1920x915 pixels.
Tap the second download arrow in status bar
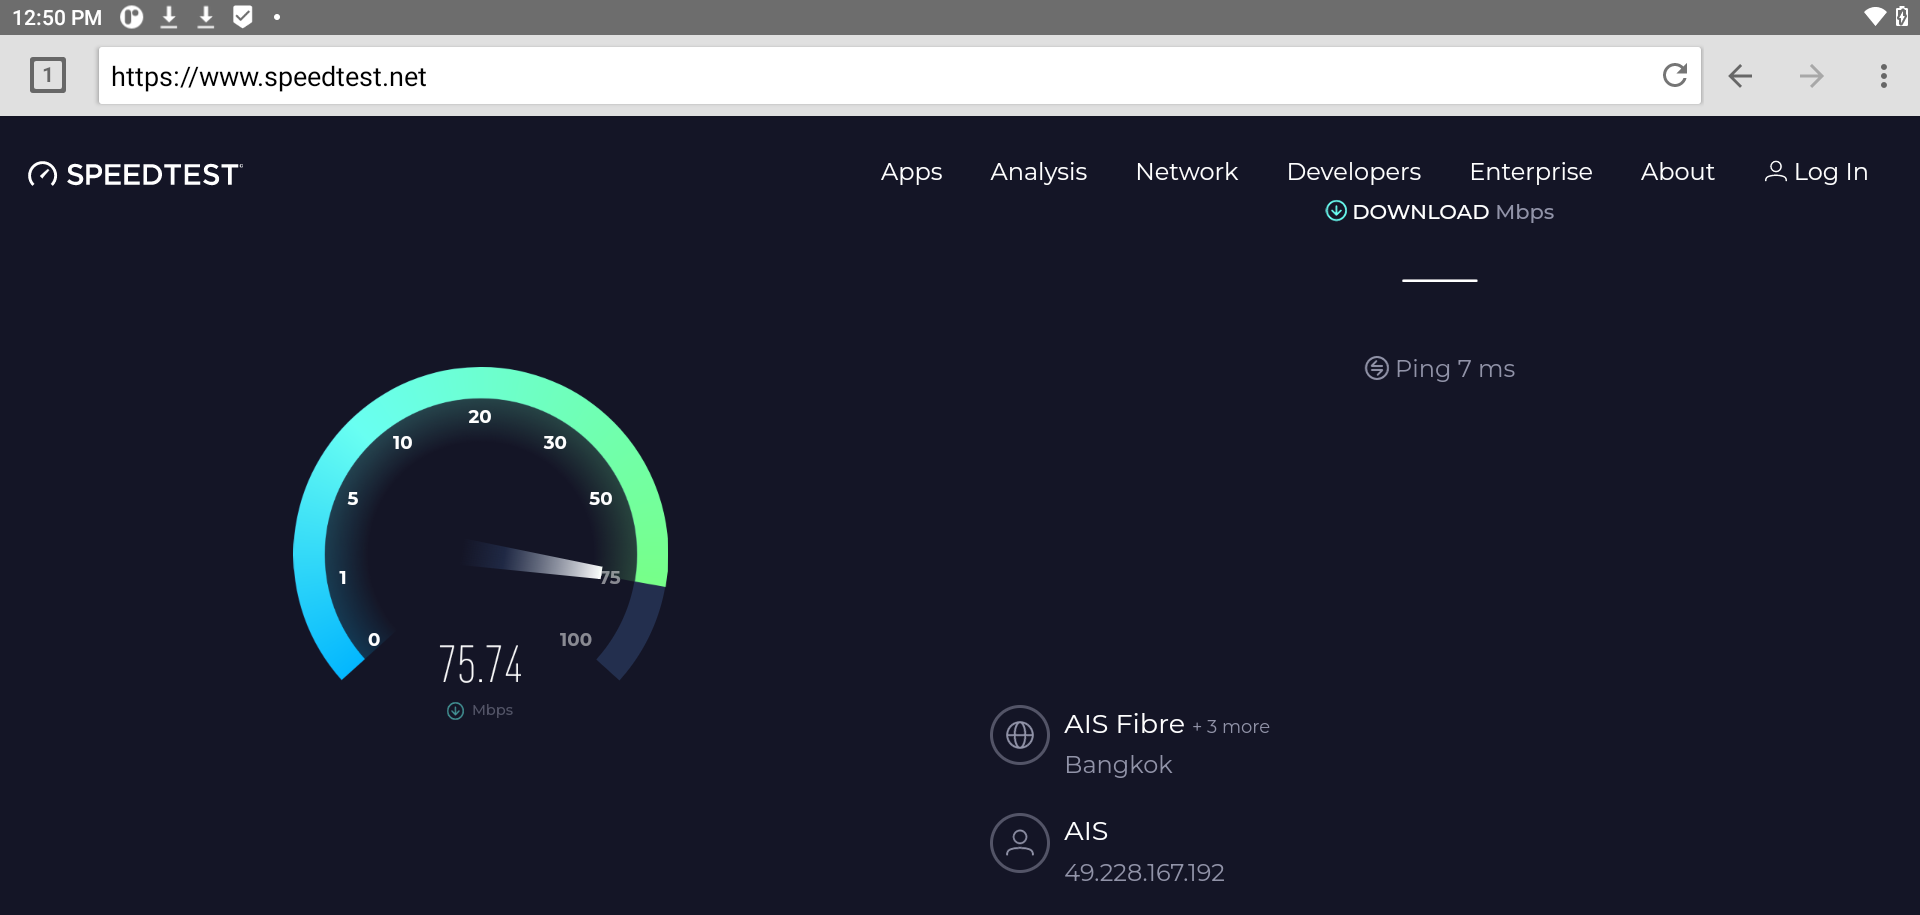[x=206, y=17]
